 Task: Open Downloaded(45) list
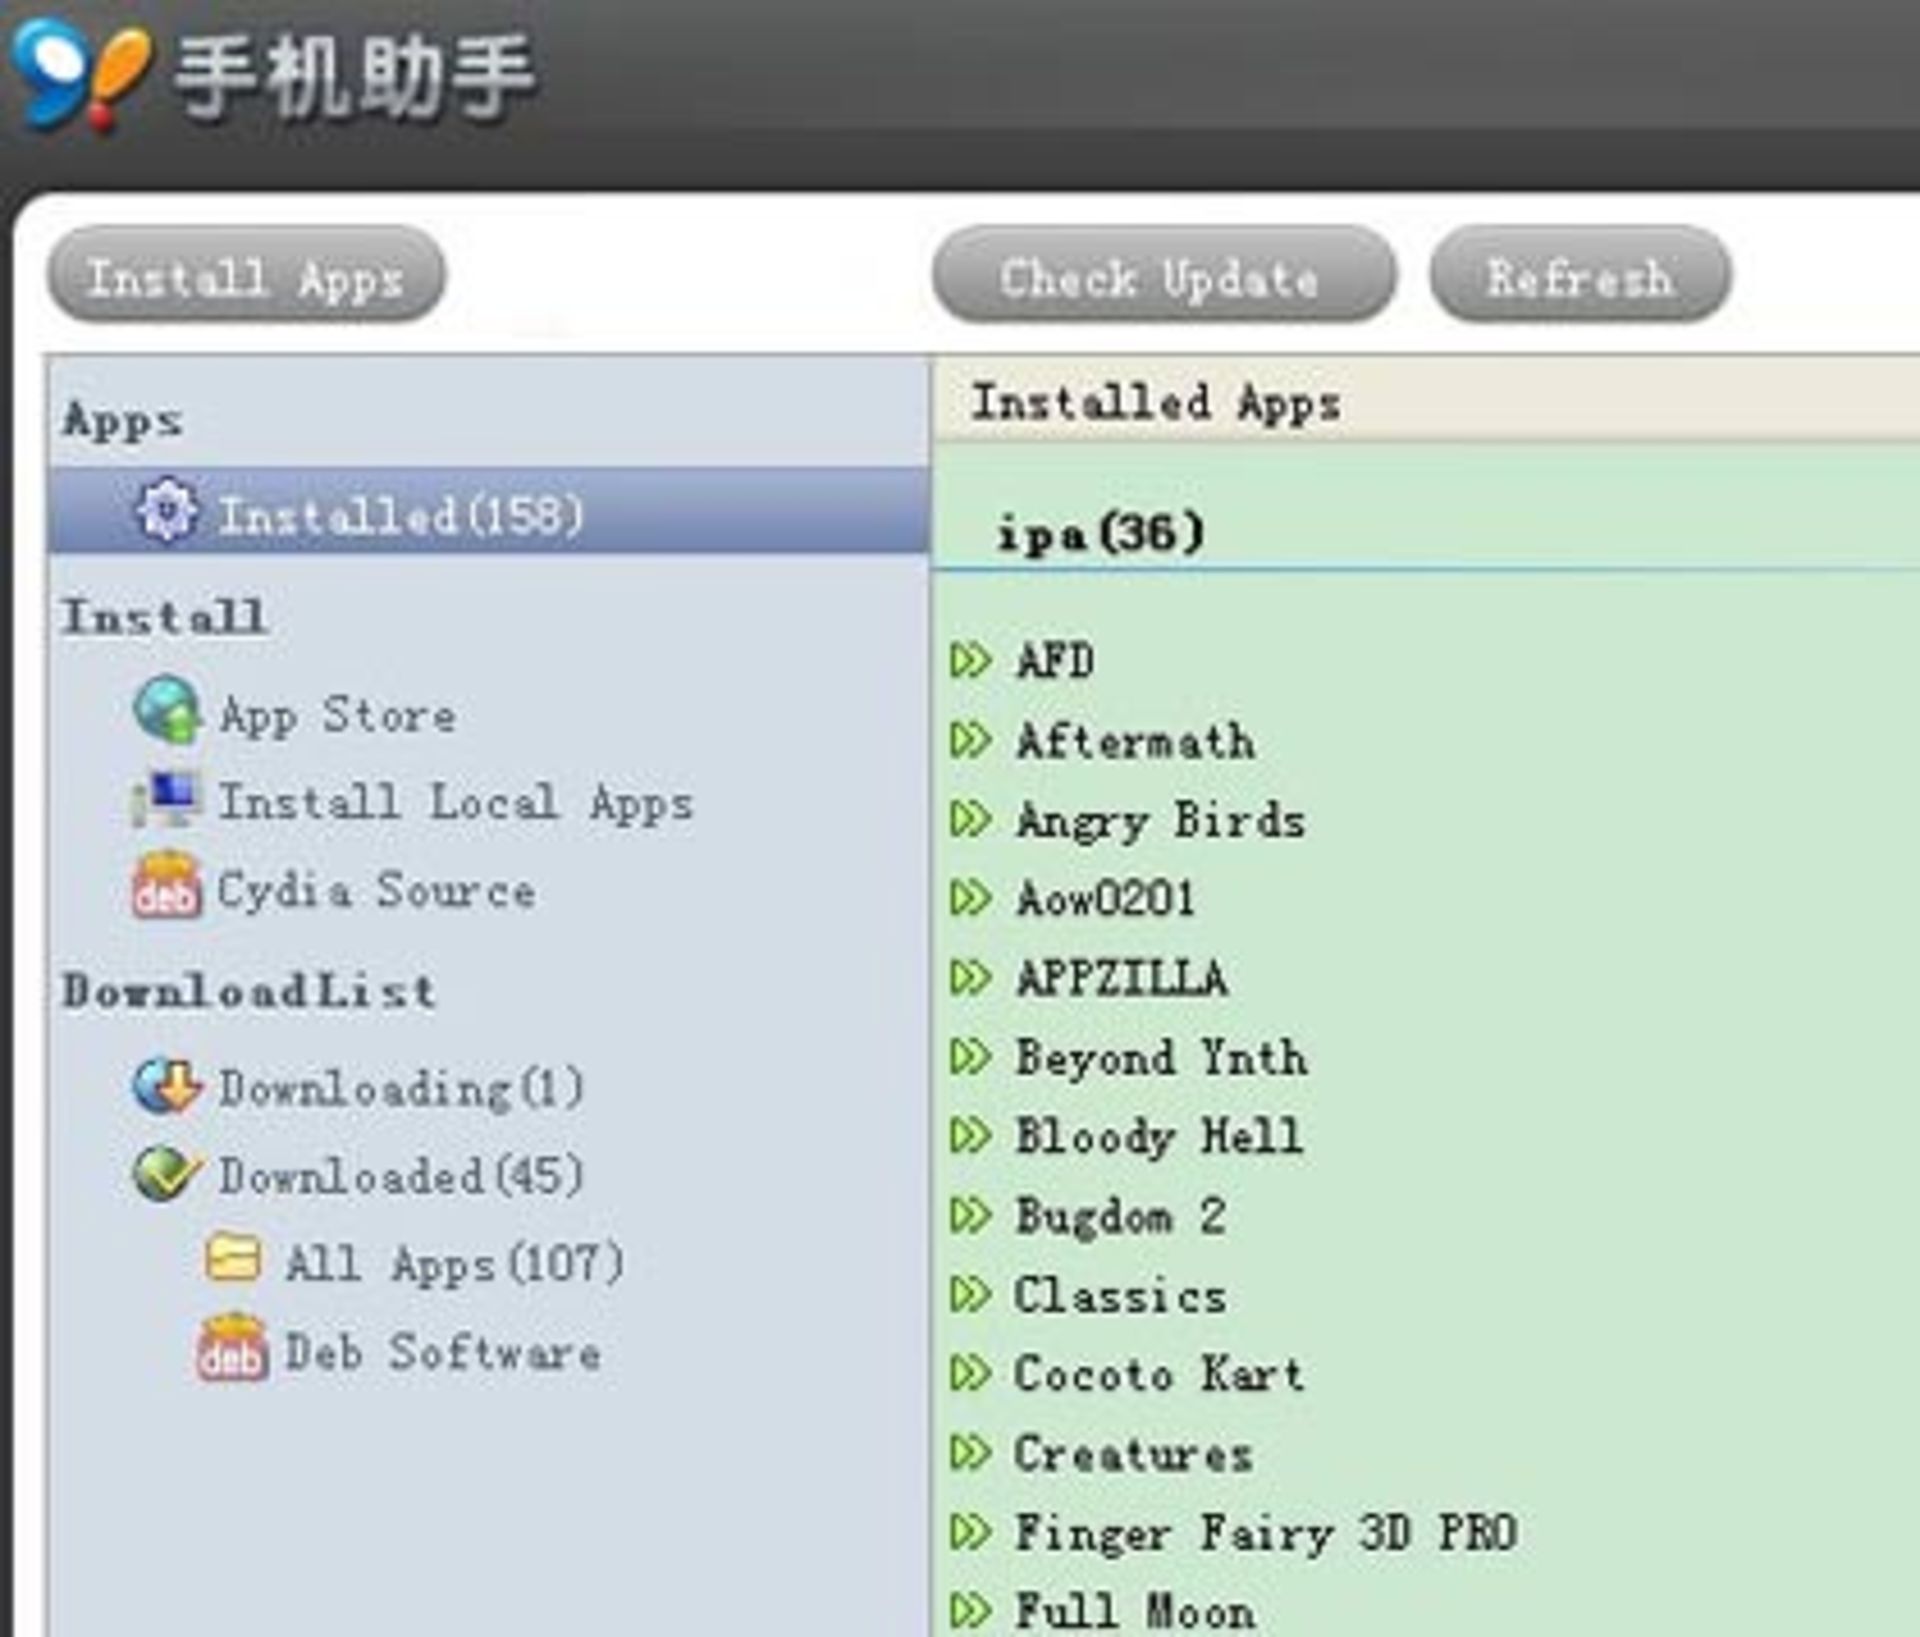click(x=402, y=1176)
